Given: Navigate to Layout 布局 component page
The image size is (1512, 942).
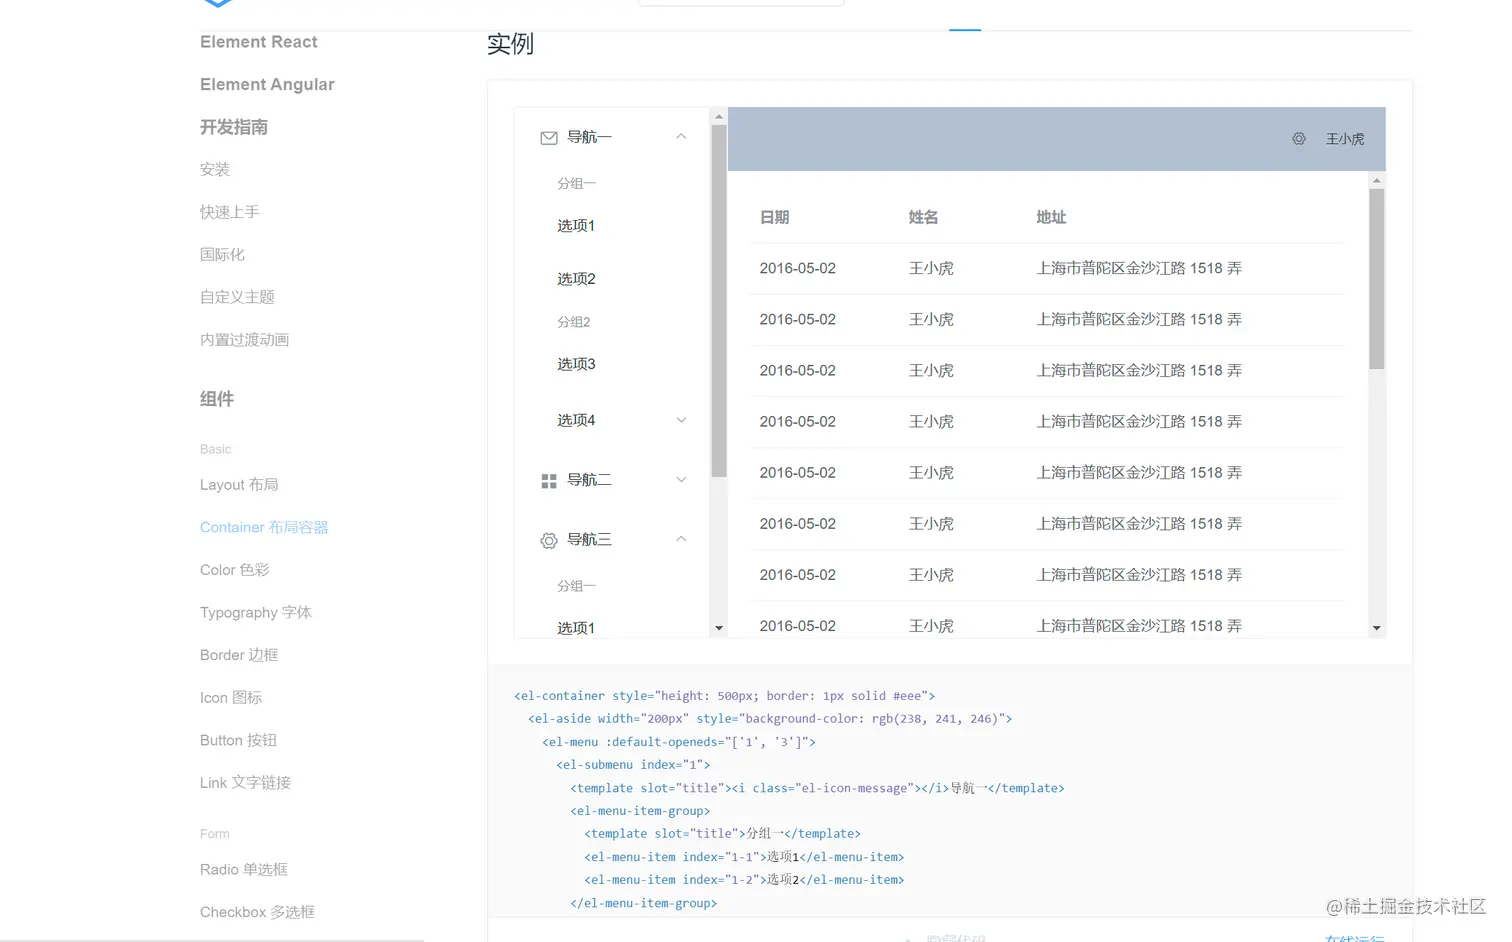Looking at the screenshot, I should tap(239, 485).
